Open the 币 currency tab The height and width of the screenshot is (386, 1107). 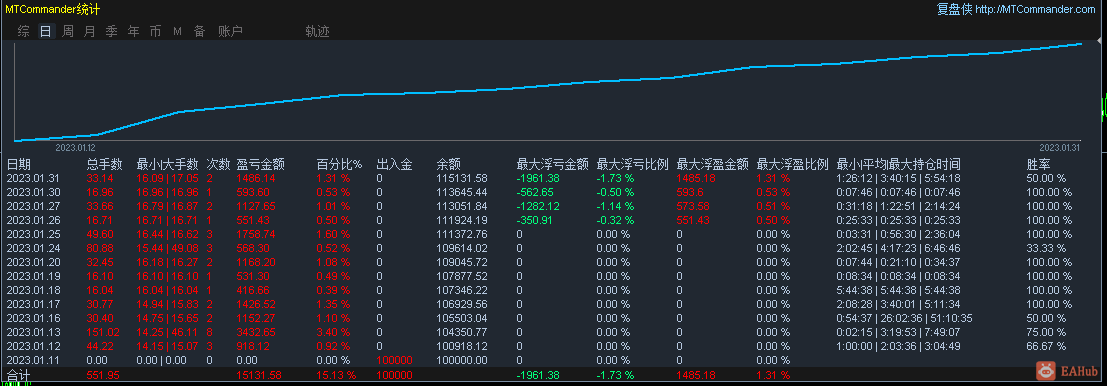pyautogui.click(x=155, y=31)
